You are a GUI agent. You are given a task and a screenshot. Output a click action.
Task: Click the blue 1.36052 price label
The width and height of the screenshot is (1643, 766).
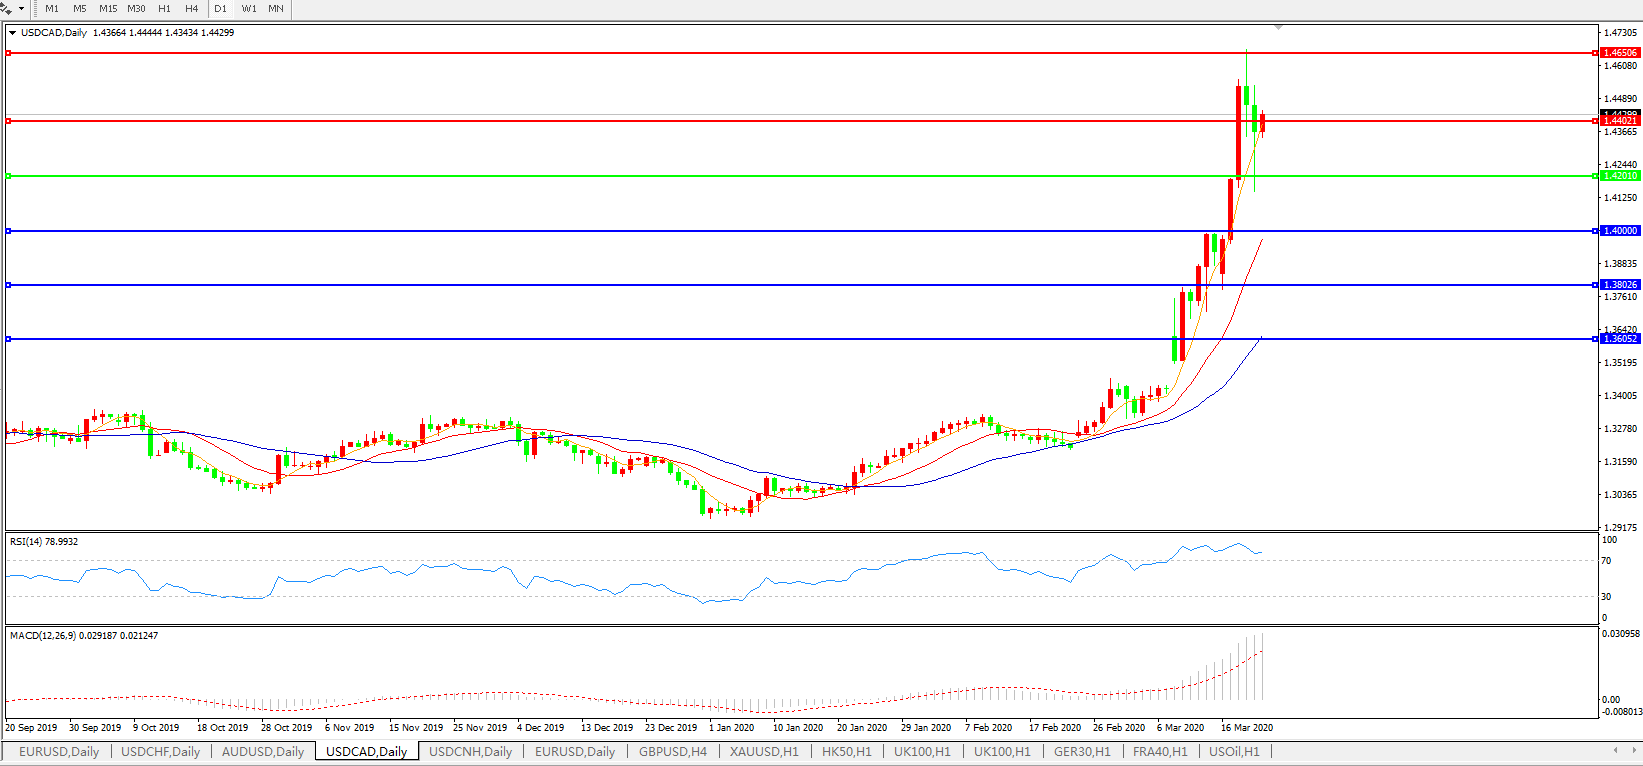[x=1620, y=339]
